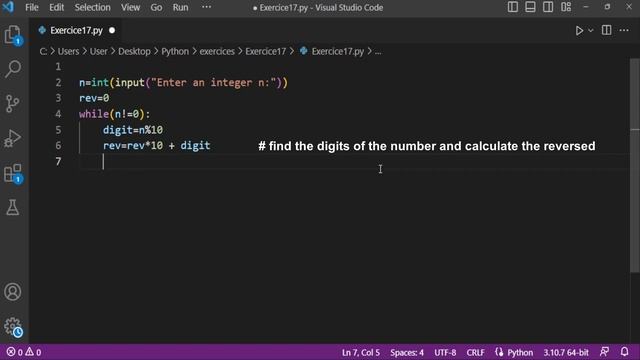Expand the run options dropdown arrow

[x=590, y=31]
